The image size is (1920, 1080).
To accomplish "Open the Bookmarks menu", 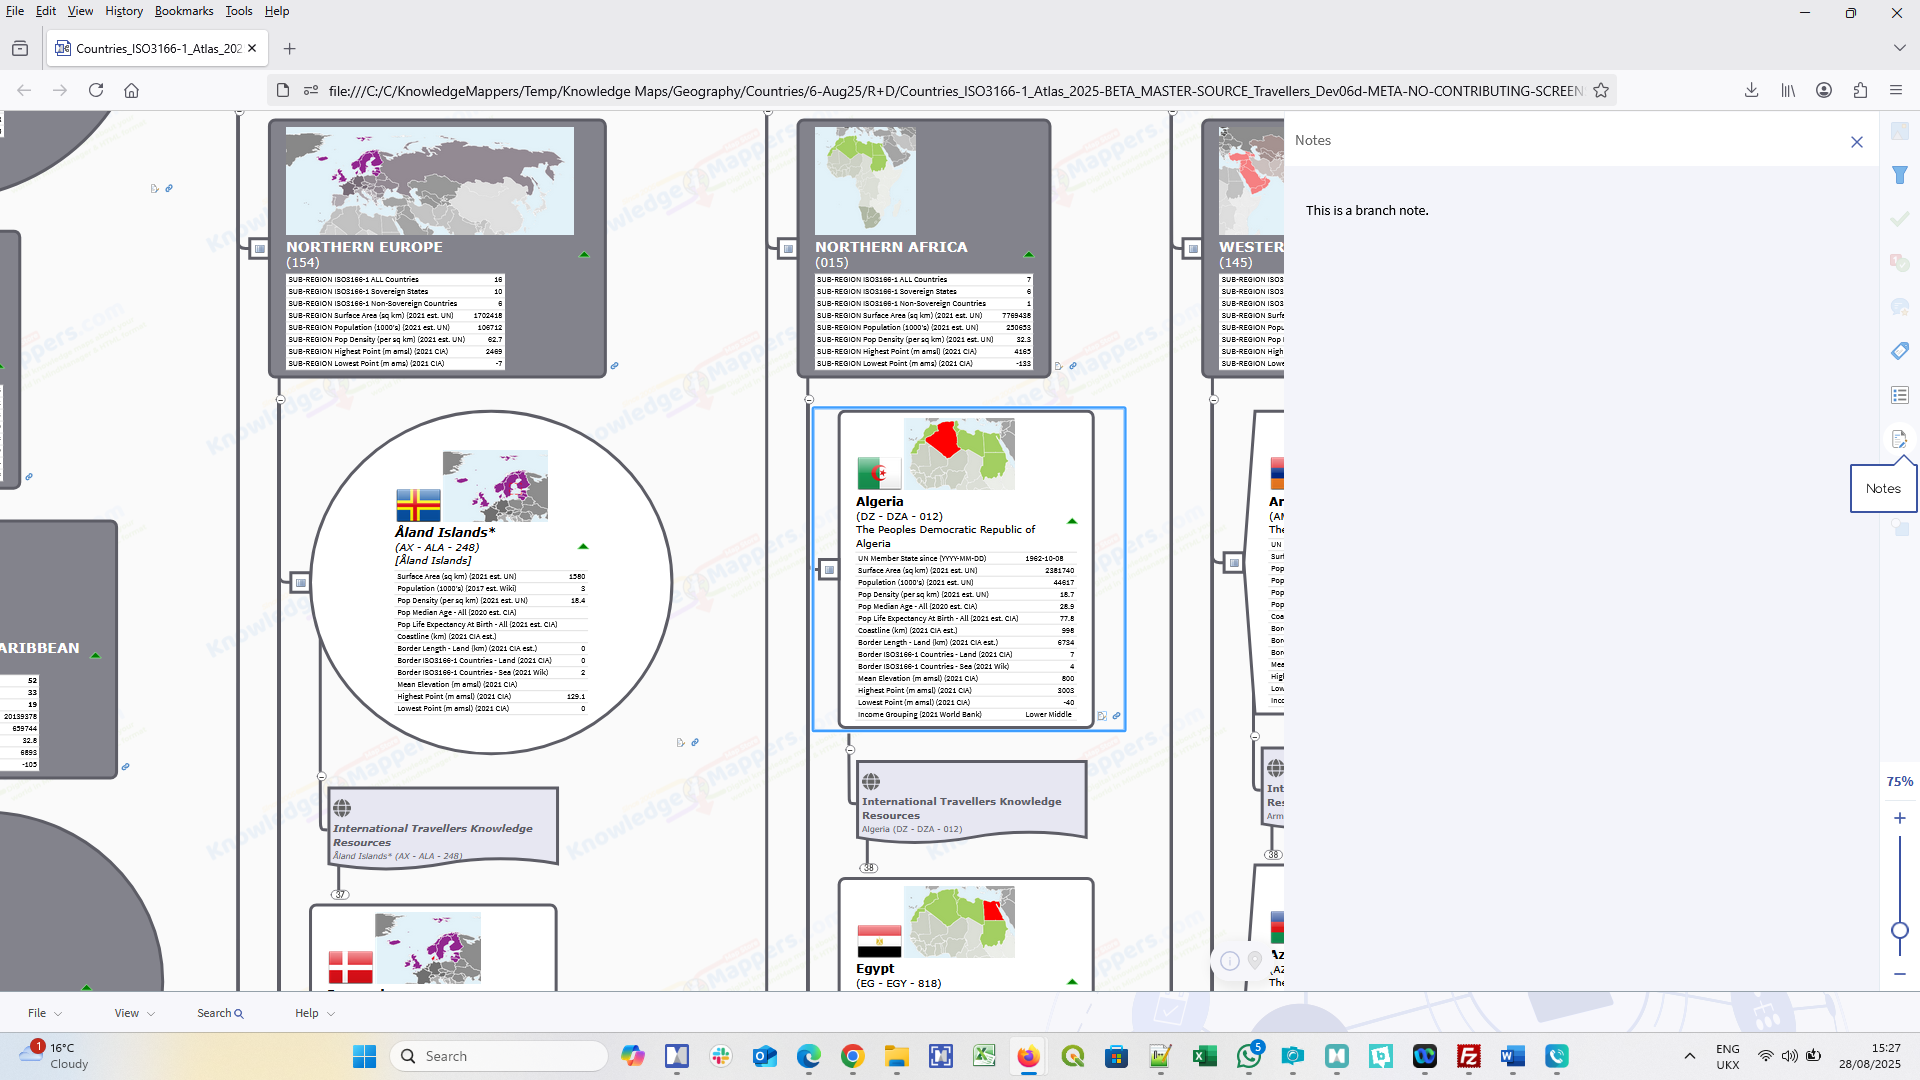I will (184, 11).
